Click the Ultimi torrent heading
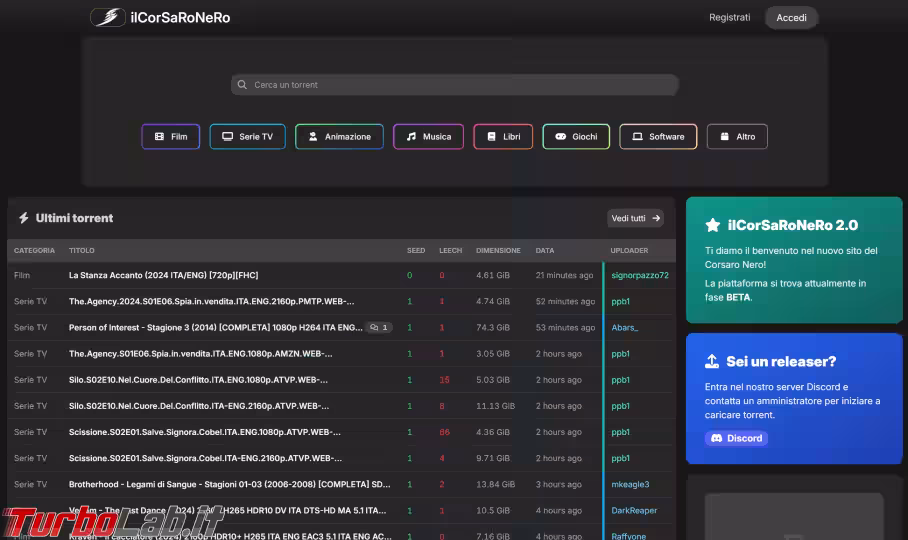Screen dimensions: 908x540 [x=74, y=218]
